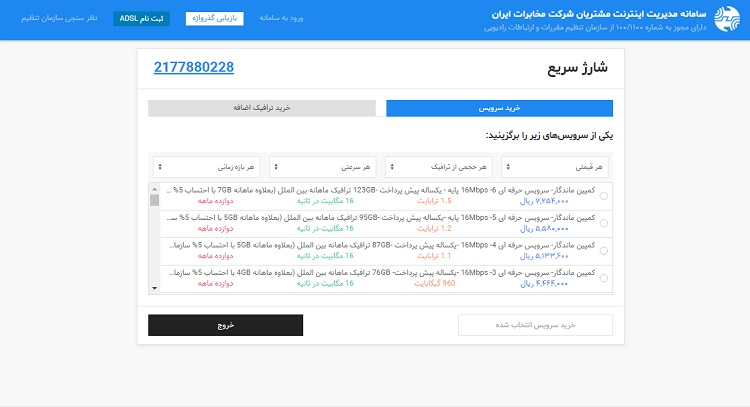Select the 5,133,600 Rial service radio button
750x407 pixels.
604,251
